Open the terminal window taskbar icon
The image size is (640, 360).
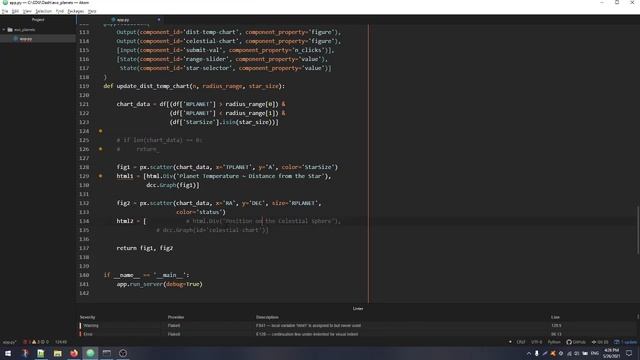point(107,353)
